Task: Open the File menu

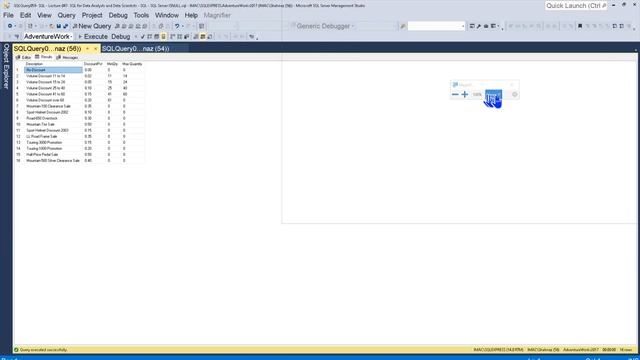Action: point(8,15)
